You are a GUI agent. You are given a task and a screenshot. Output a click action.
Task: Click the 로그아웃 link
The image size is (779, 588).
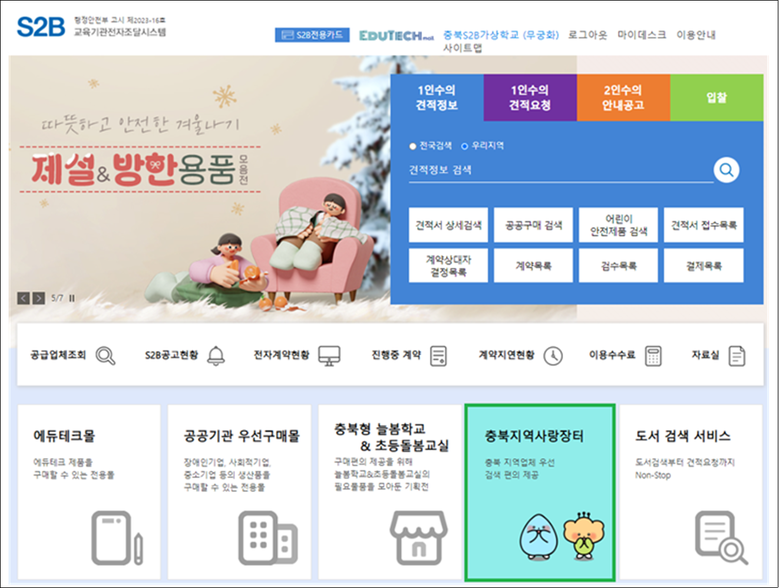pos(588,33)
